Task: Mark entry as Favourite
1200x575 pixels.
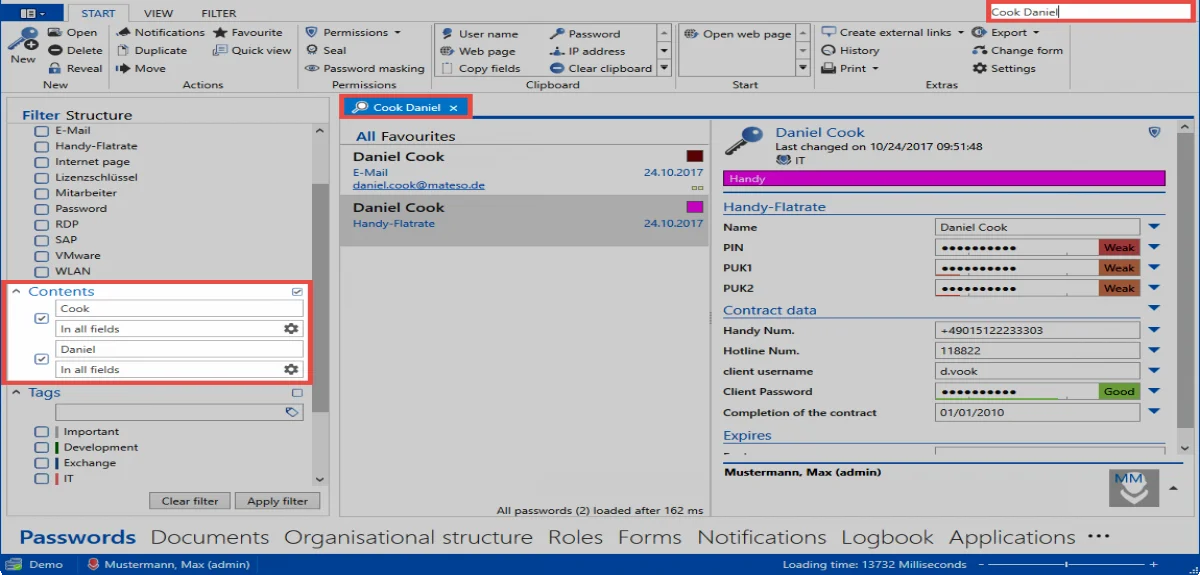Action: [x=248, y=33]
